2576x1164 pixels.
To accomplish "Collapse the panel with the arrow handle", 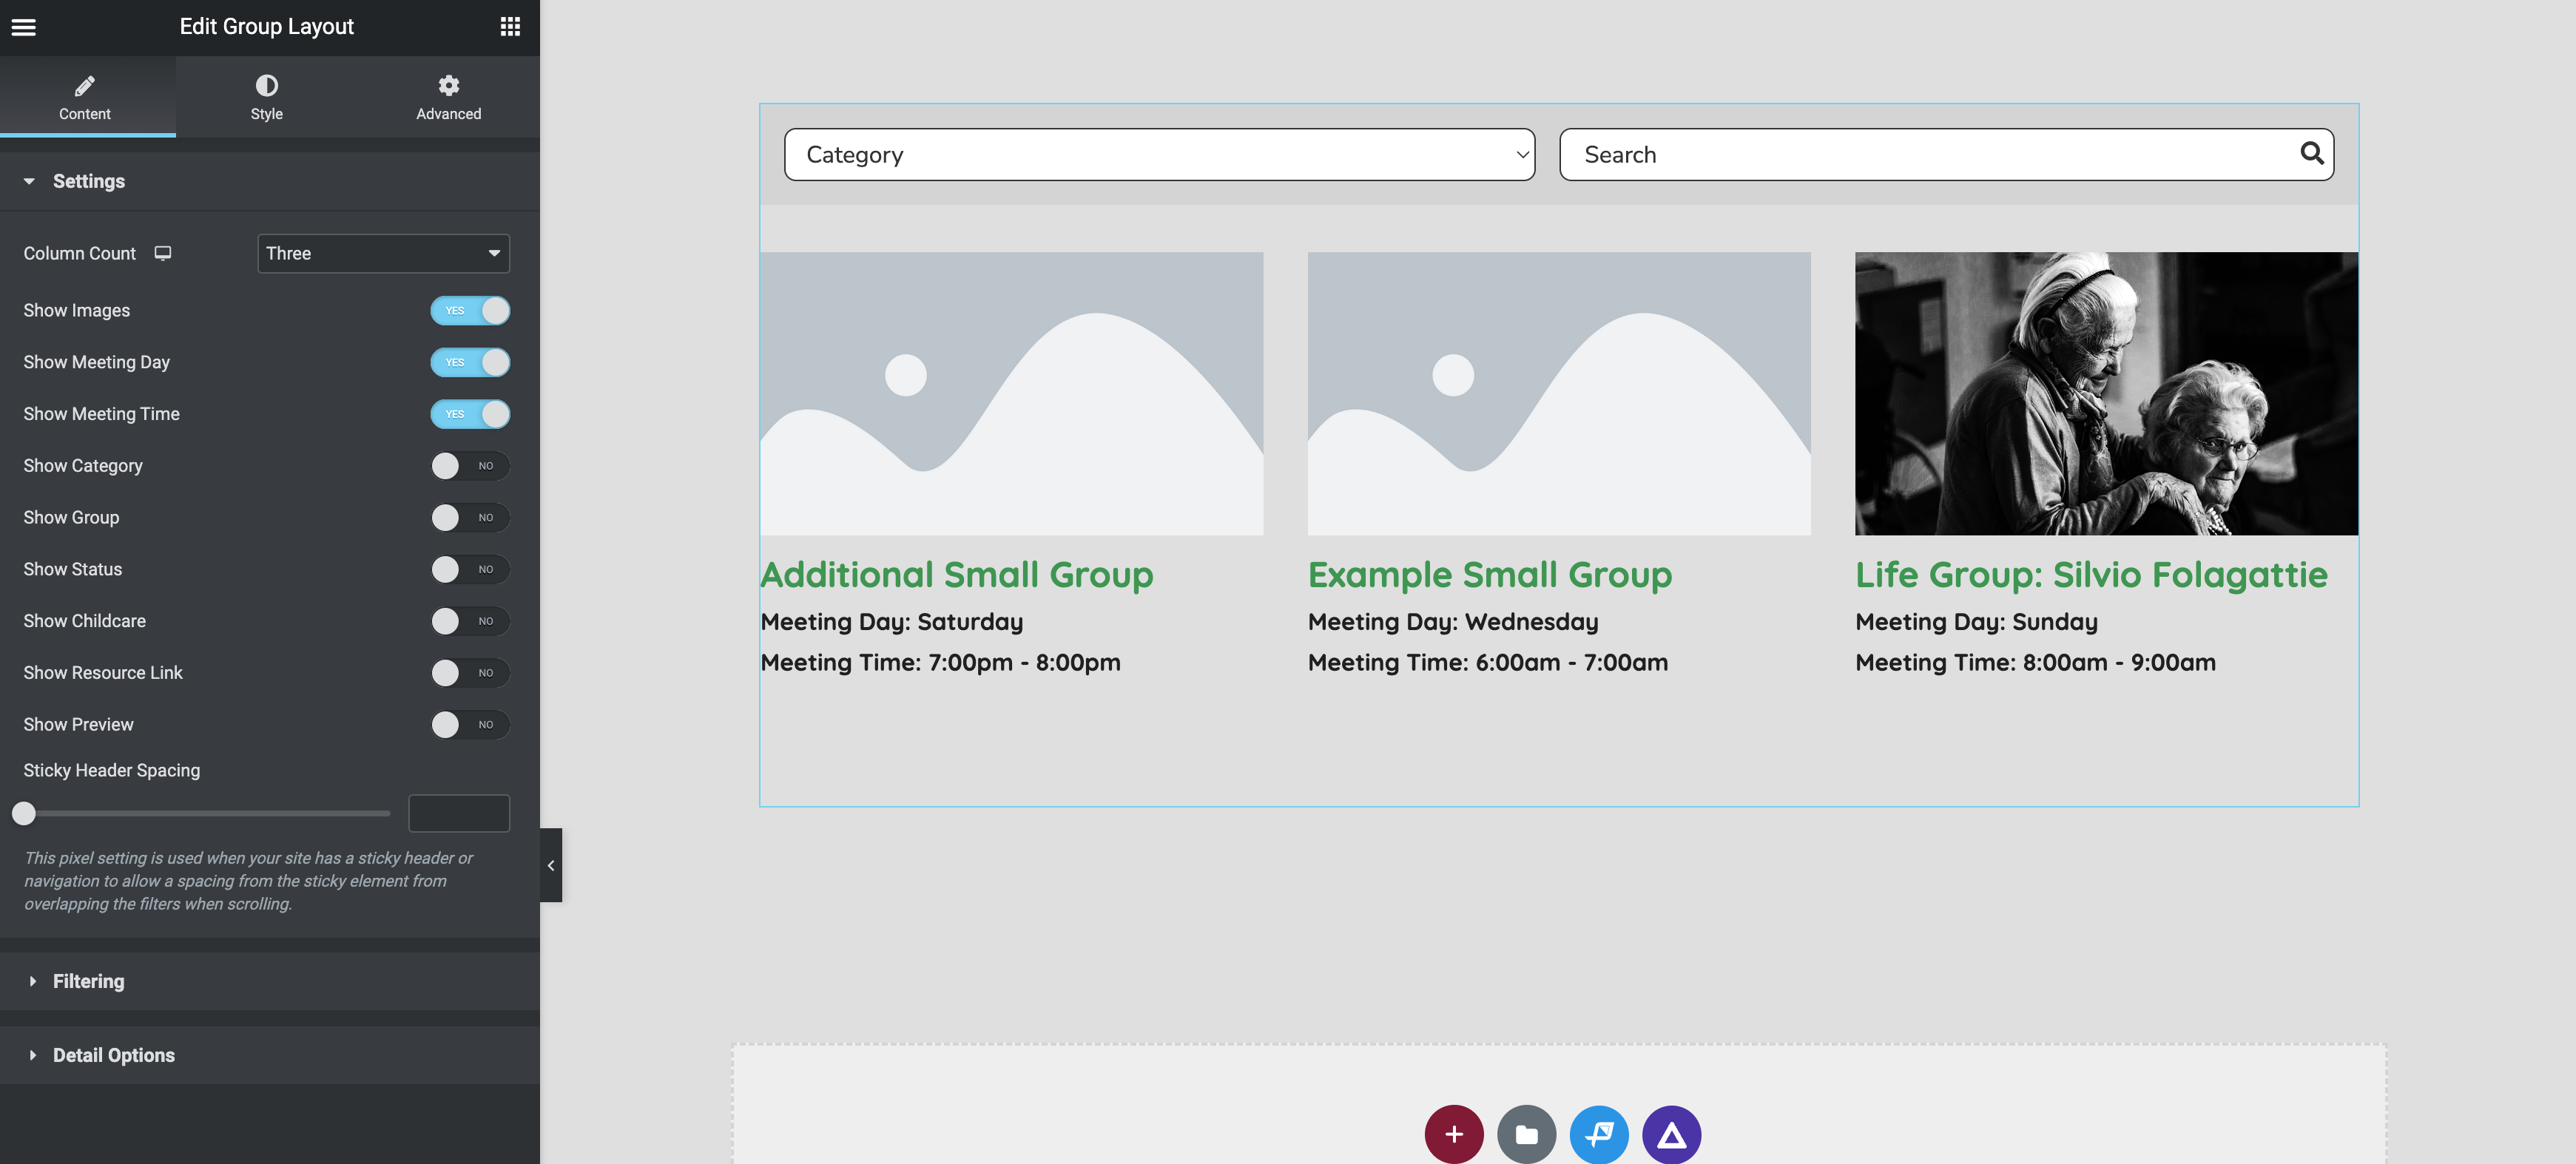I will tap(551, 865).
